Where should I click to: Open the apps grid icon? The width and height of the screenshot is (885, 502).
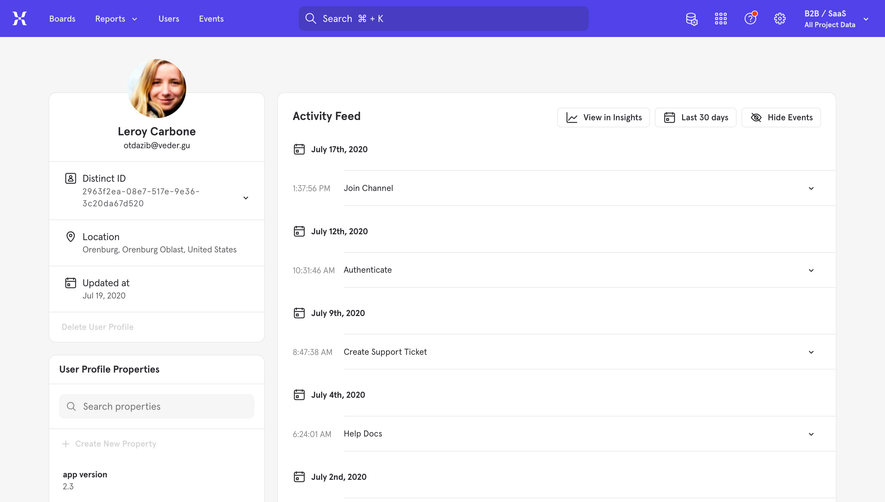point(721,19)
